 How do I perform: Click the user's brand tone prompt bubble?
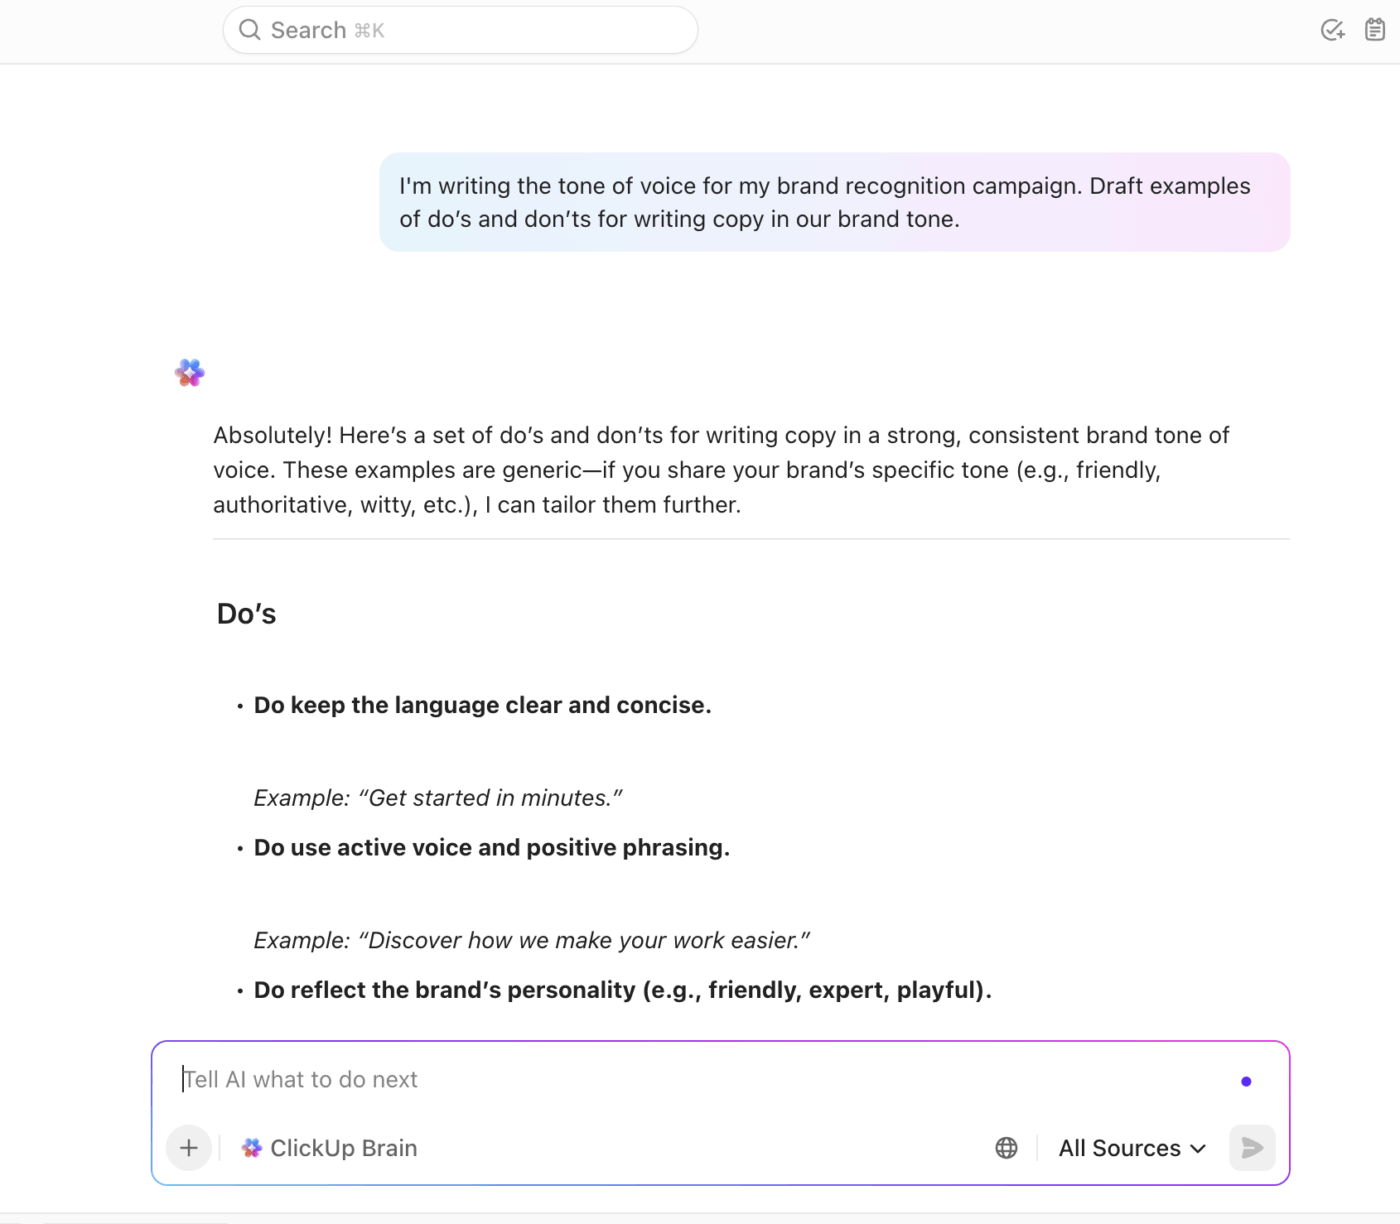tap(834, 202)
